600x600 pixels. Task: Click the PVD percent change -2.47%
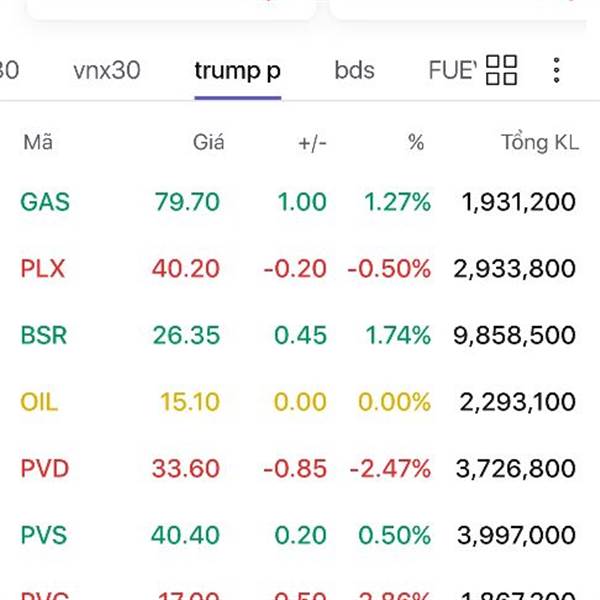point(389,468)
